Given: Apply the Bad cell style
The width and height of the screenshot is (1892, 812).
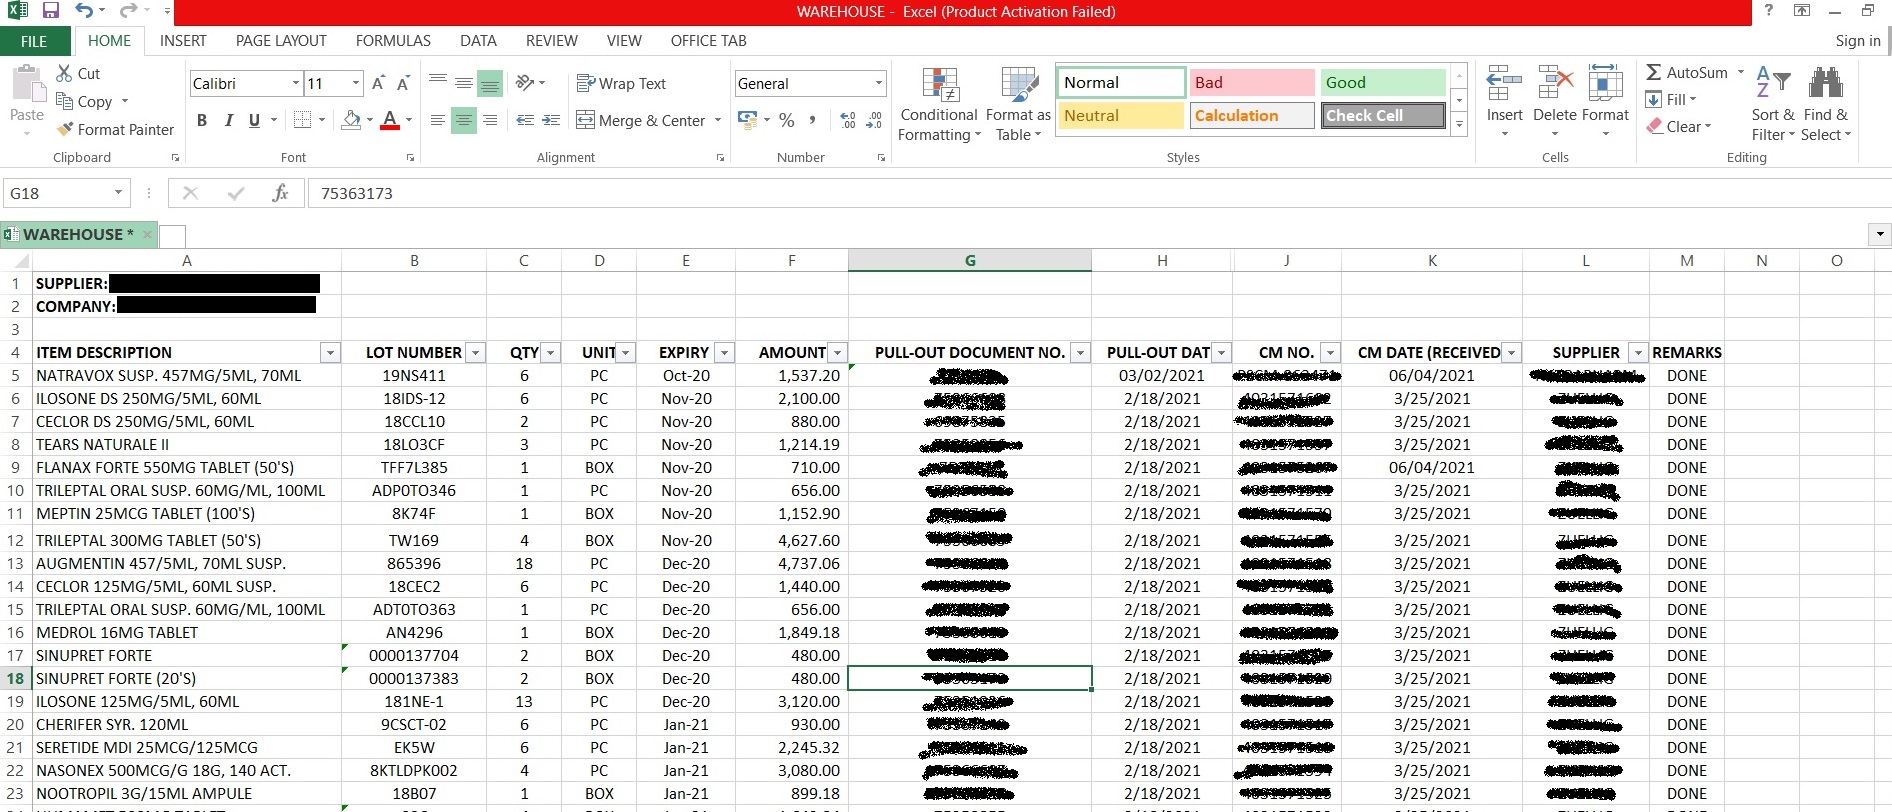Looking at the screenshot, I should click(x=1251, y=82).
